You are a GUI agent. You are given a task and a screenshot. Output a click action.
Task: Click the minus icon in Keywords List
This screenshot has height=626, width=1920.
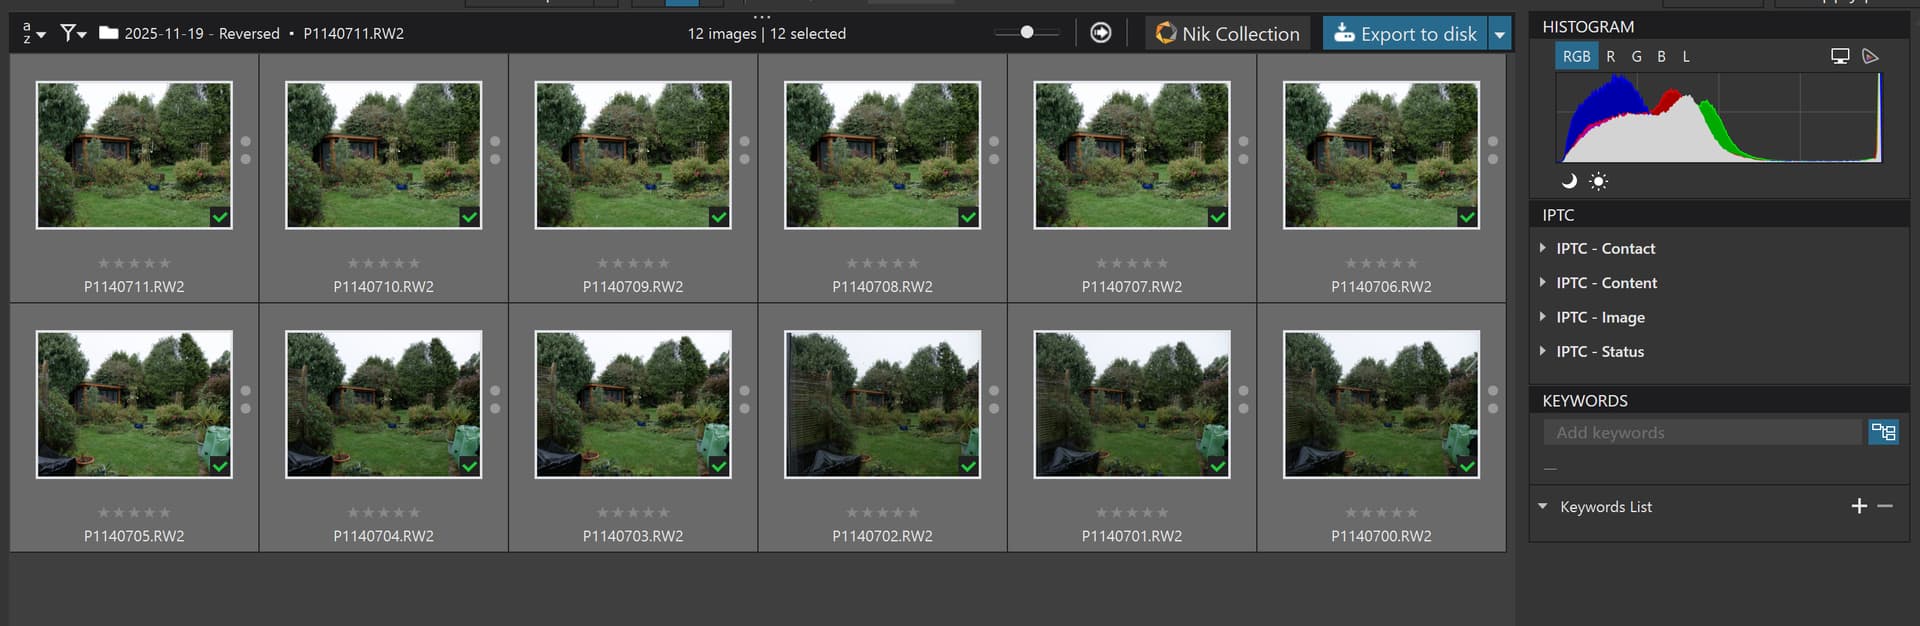point(1885,507)
